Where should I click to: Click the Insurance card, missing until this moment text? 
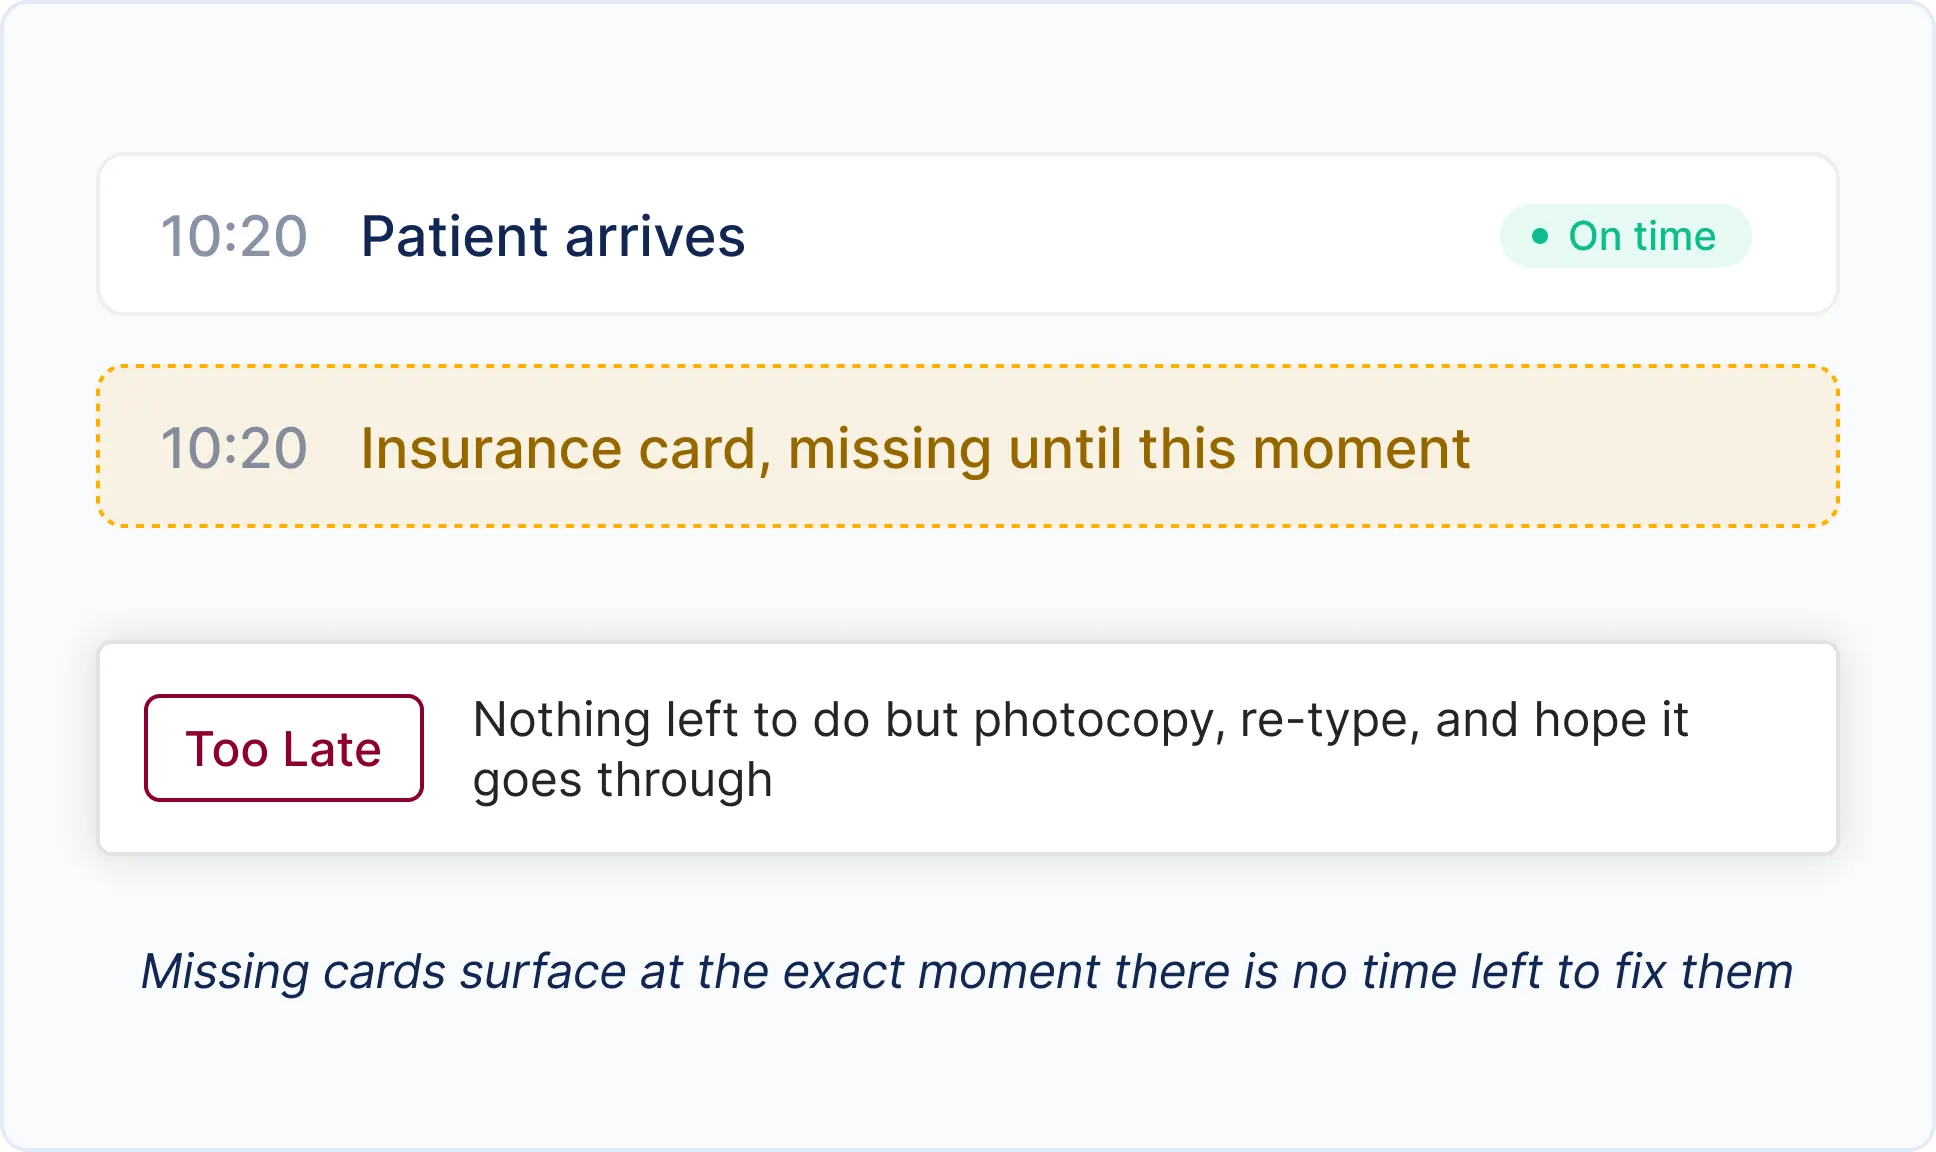tap(915, 448)
